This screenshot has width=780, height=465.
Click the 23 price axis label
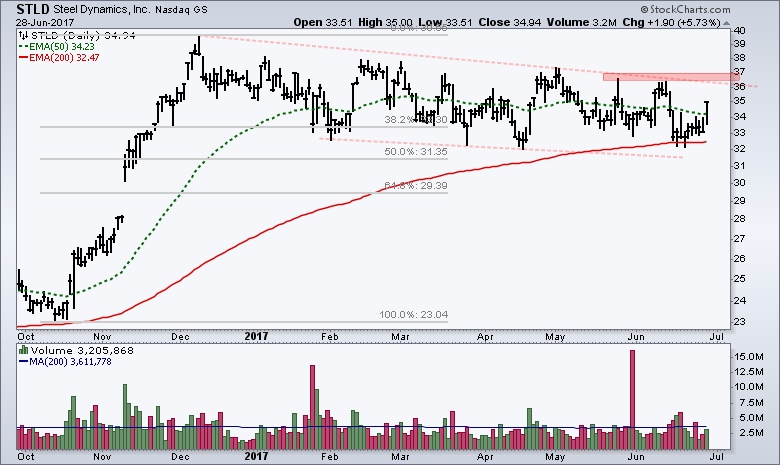point(739,321)
